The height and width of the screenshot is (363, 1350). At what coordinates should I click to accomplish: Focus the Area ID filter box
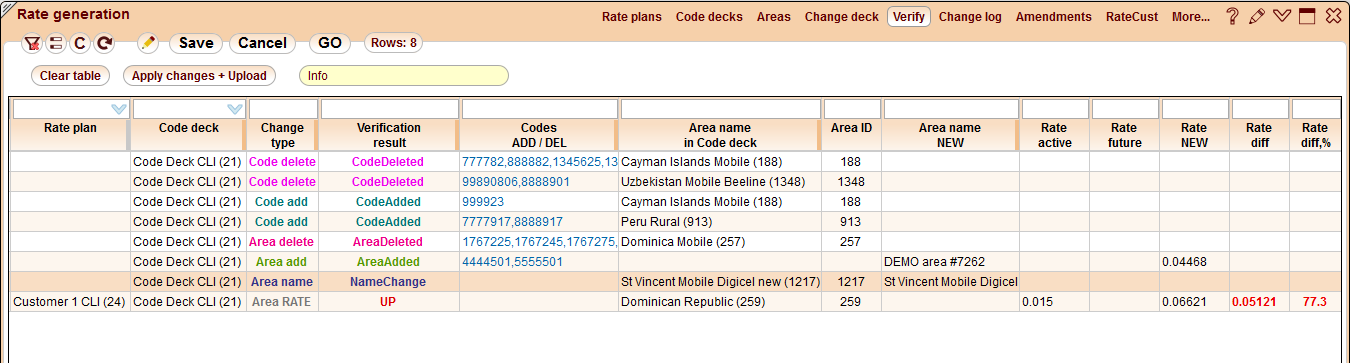pyautogui.click(x=852, y=109)
